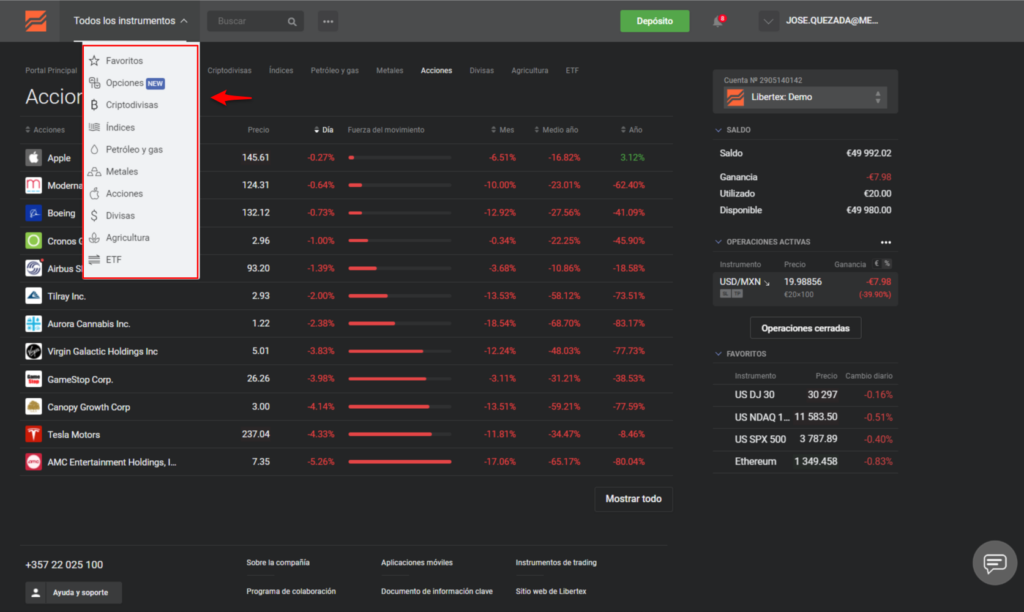1024x612 pixels.
Task: Click the Tilray Inc. logo
Action: [33, 296]
